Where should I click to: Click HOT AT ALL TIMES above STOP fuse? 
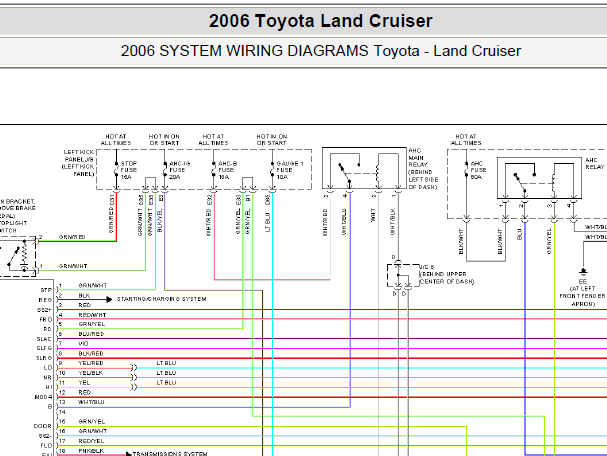116,140
